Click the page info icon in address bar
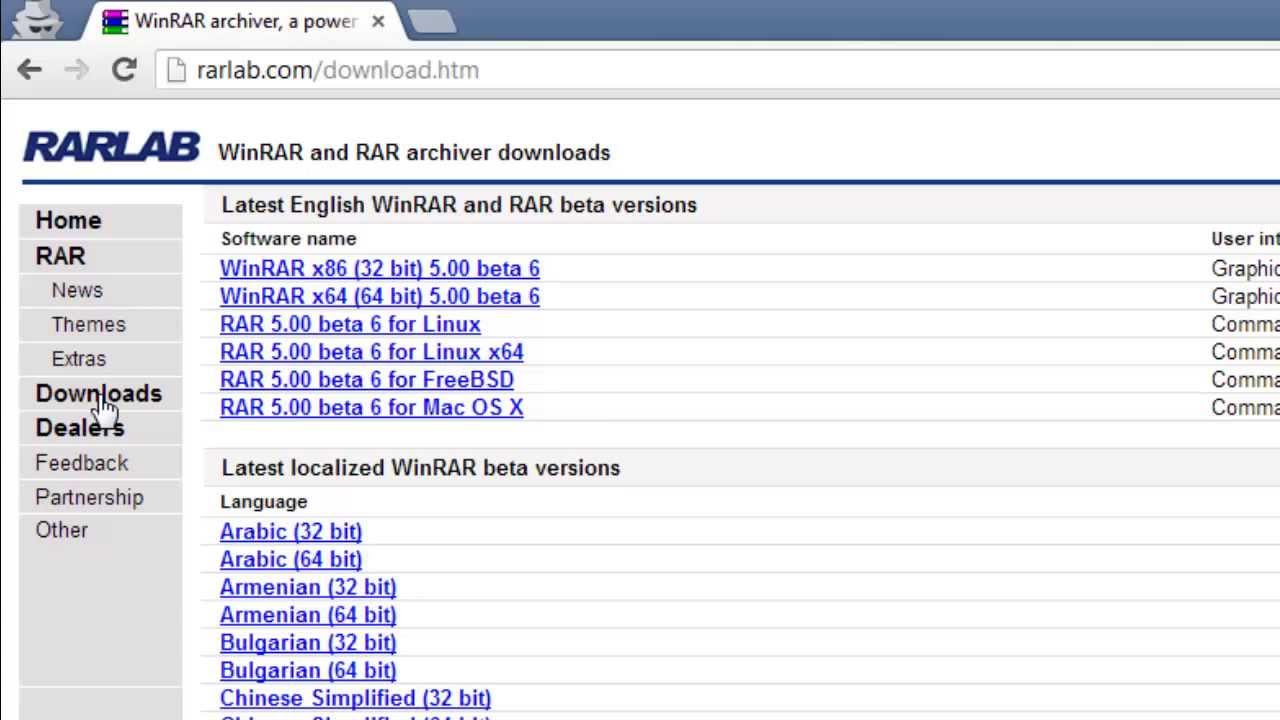This screenshot has width=1280, height=720. click(x=176, y=70)
